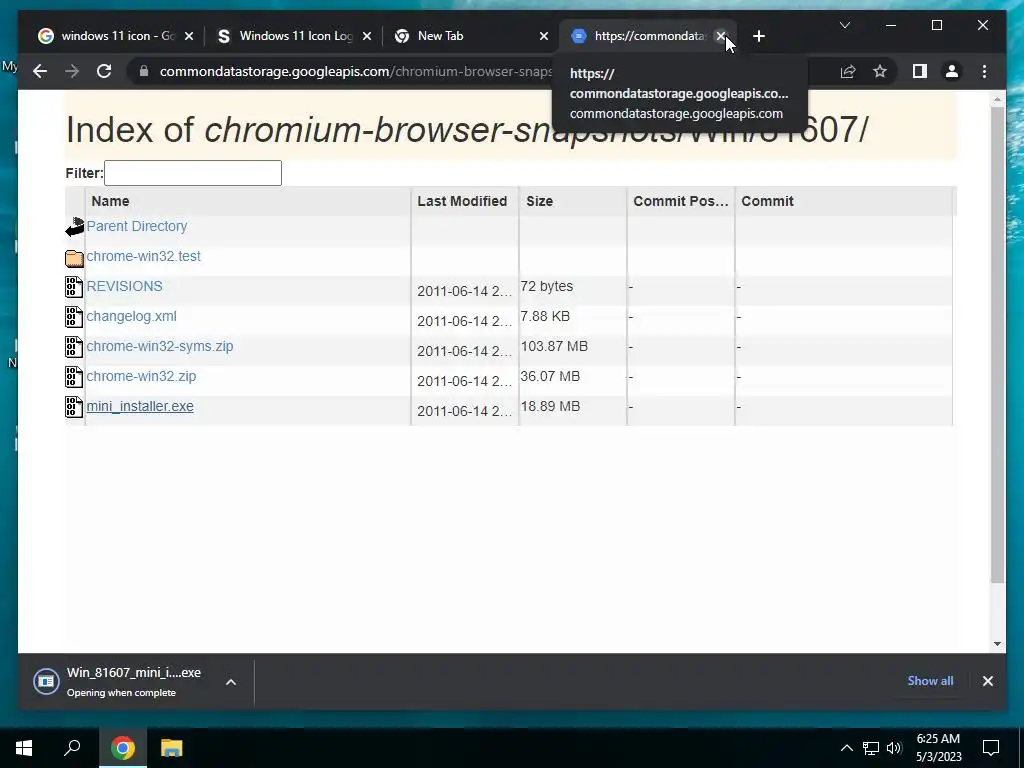Click the page's vertical scrollbar thumb
The width and height of the screenshot is (1024, 768).
pyautogui.click(x=997, y=345)
